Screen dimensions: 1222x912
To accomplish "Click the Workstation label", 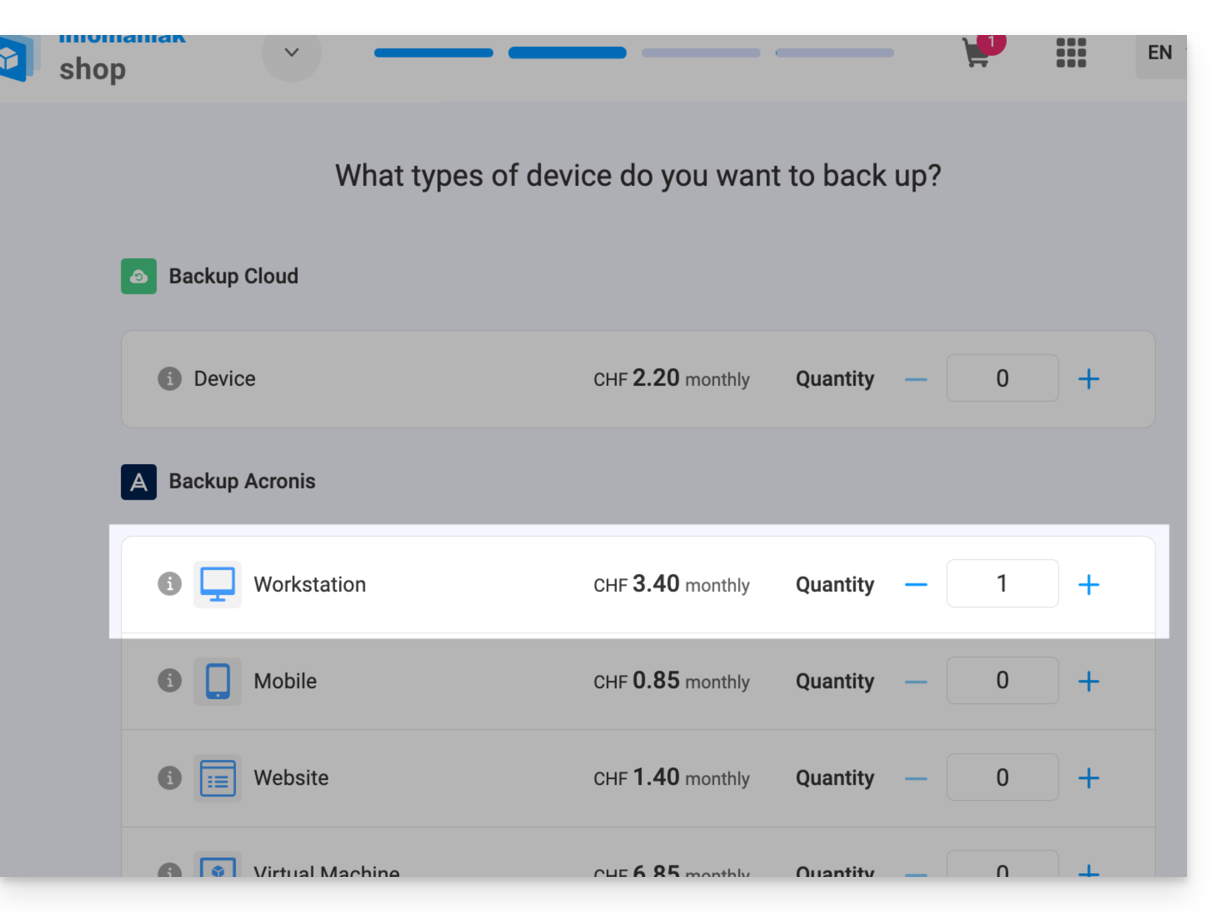I will (x=310, y=584).
